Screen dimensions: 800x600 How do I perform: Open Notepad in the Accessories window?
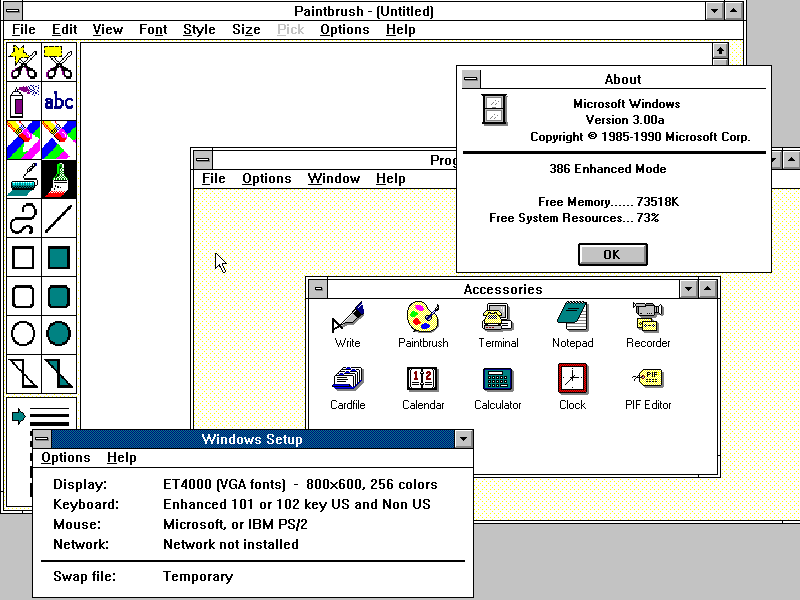(572, 318)
